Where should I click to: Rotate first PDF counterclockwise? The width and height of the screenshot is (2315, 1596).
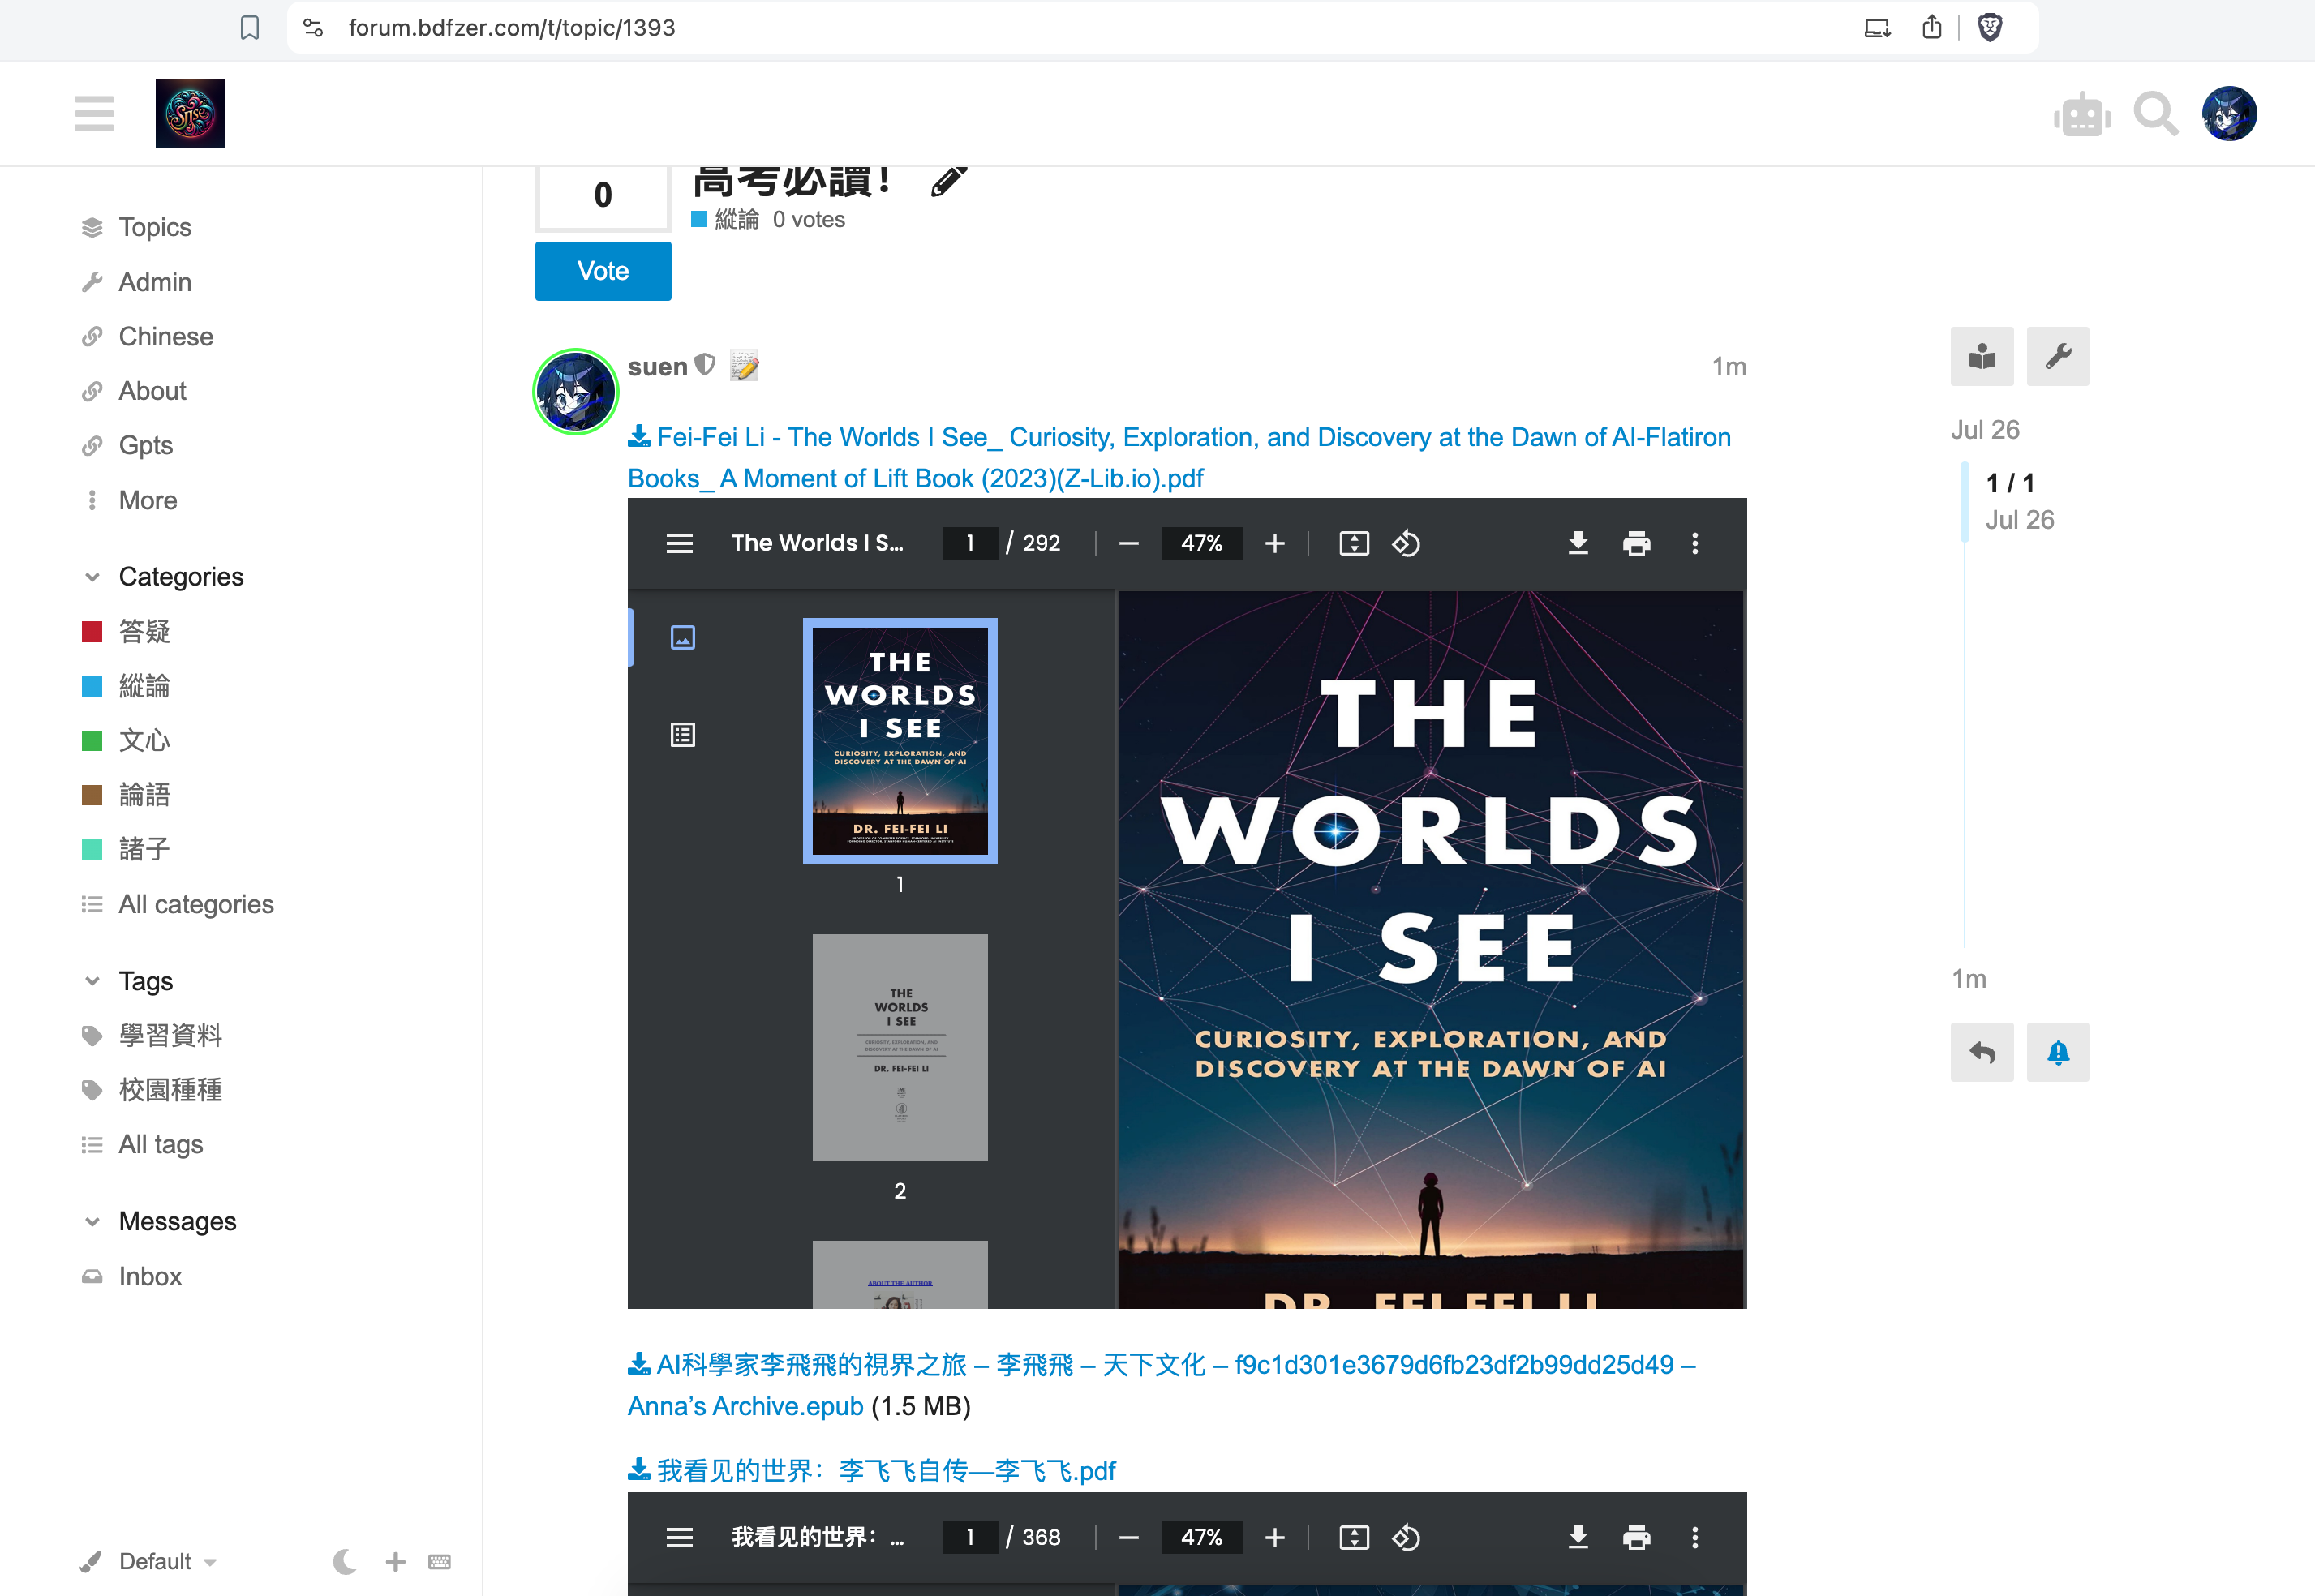pos(1406,543)
